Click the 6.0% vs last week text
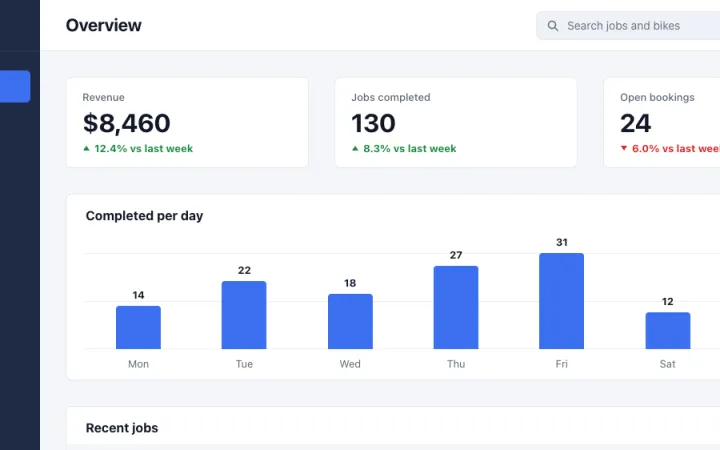Viewport: 720px width, 450px height. pyautogui.click(x=676, y=148)
